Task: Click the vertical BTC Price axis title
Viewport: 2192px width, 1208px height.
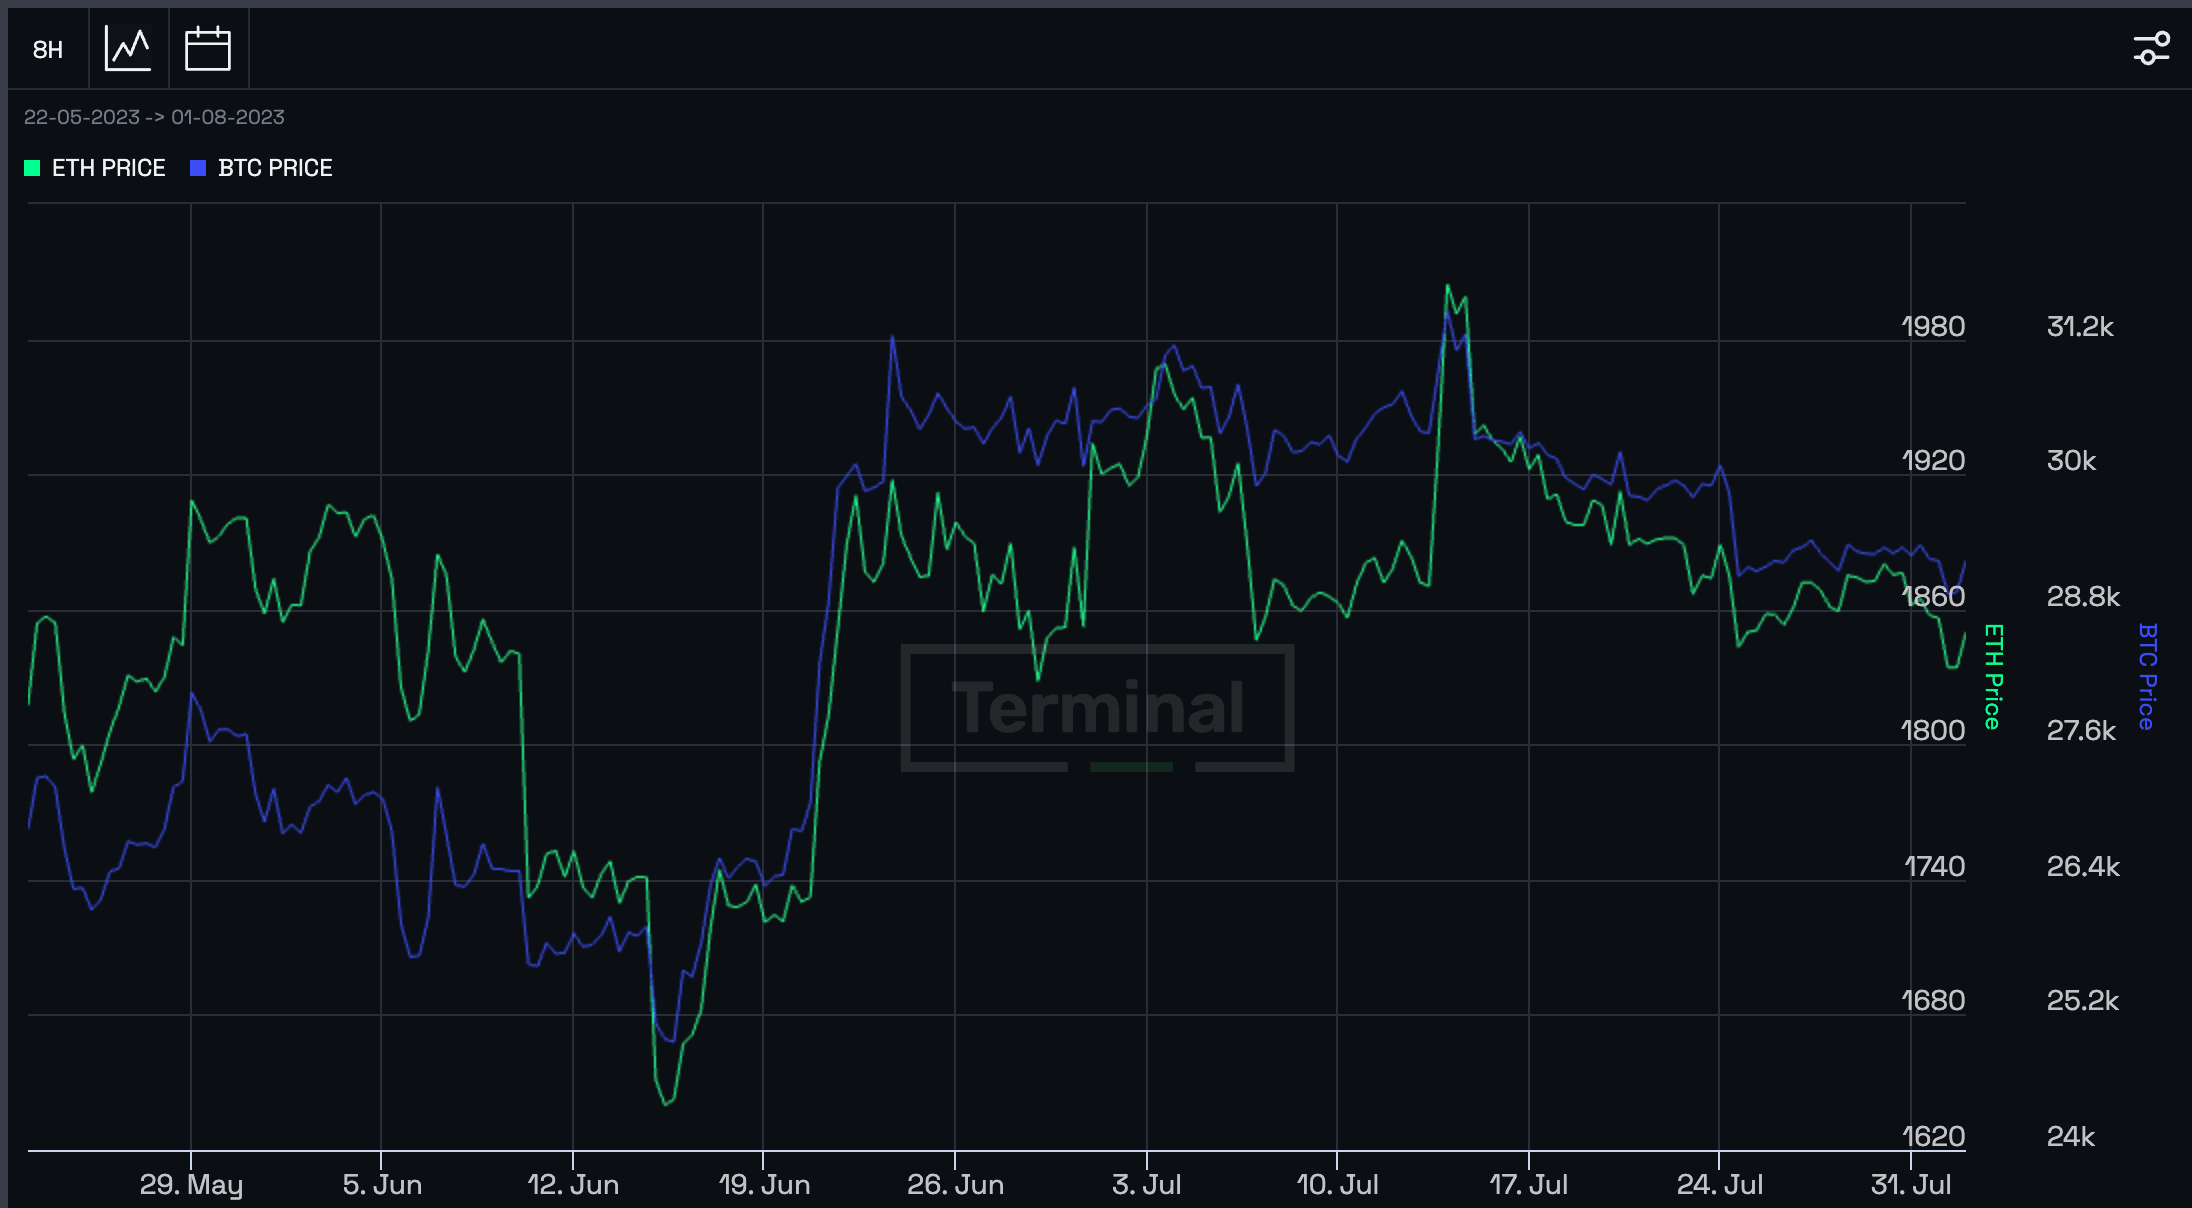Action: coord(2147,677)
